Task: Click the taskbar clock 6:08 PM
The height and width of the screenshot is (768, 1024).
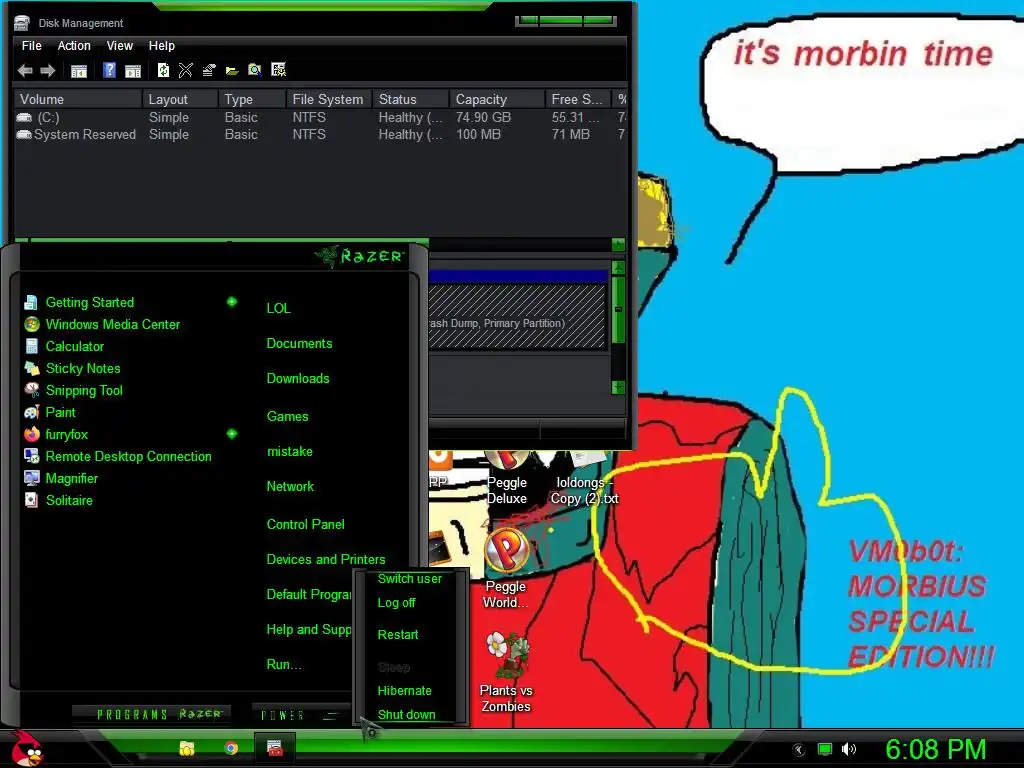Action: [x=935, y=750]
